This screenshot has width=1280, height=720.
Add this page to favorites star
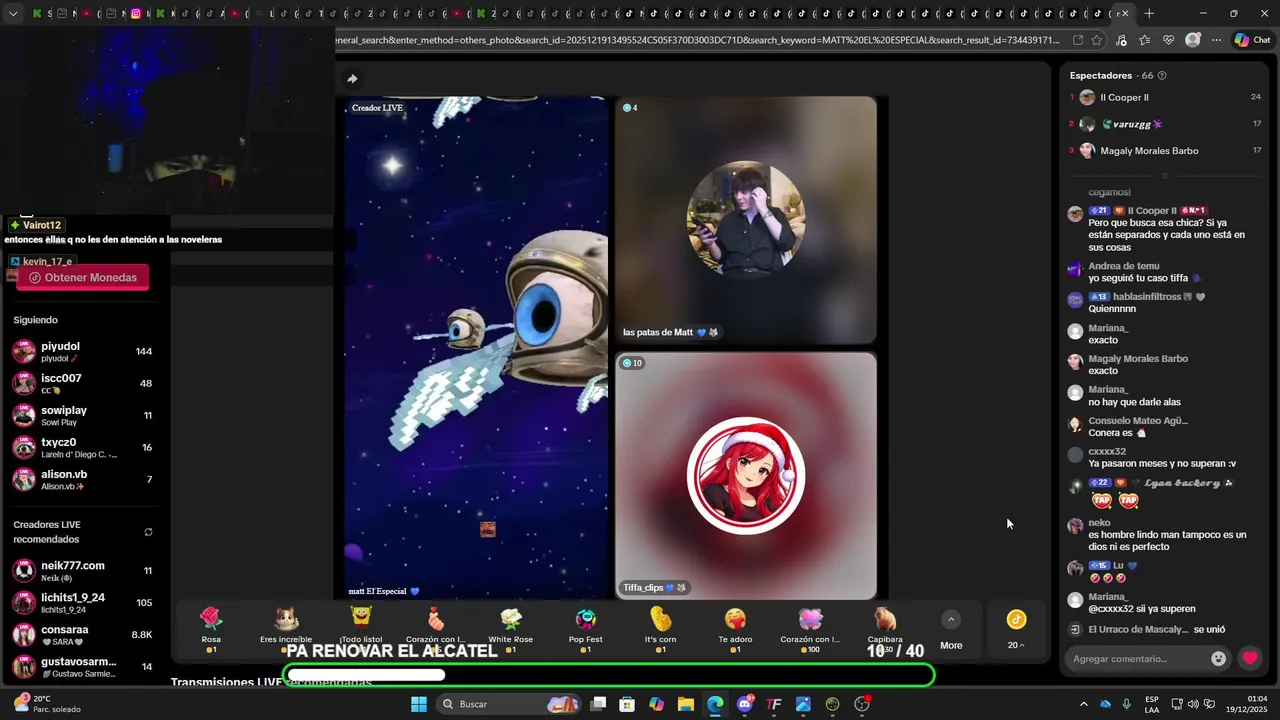tap(1097, 40)
